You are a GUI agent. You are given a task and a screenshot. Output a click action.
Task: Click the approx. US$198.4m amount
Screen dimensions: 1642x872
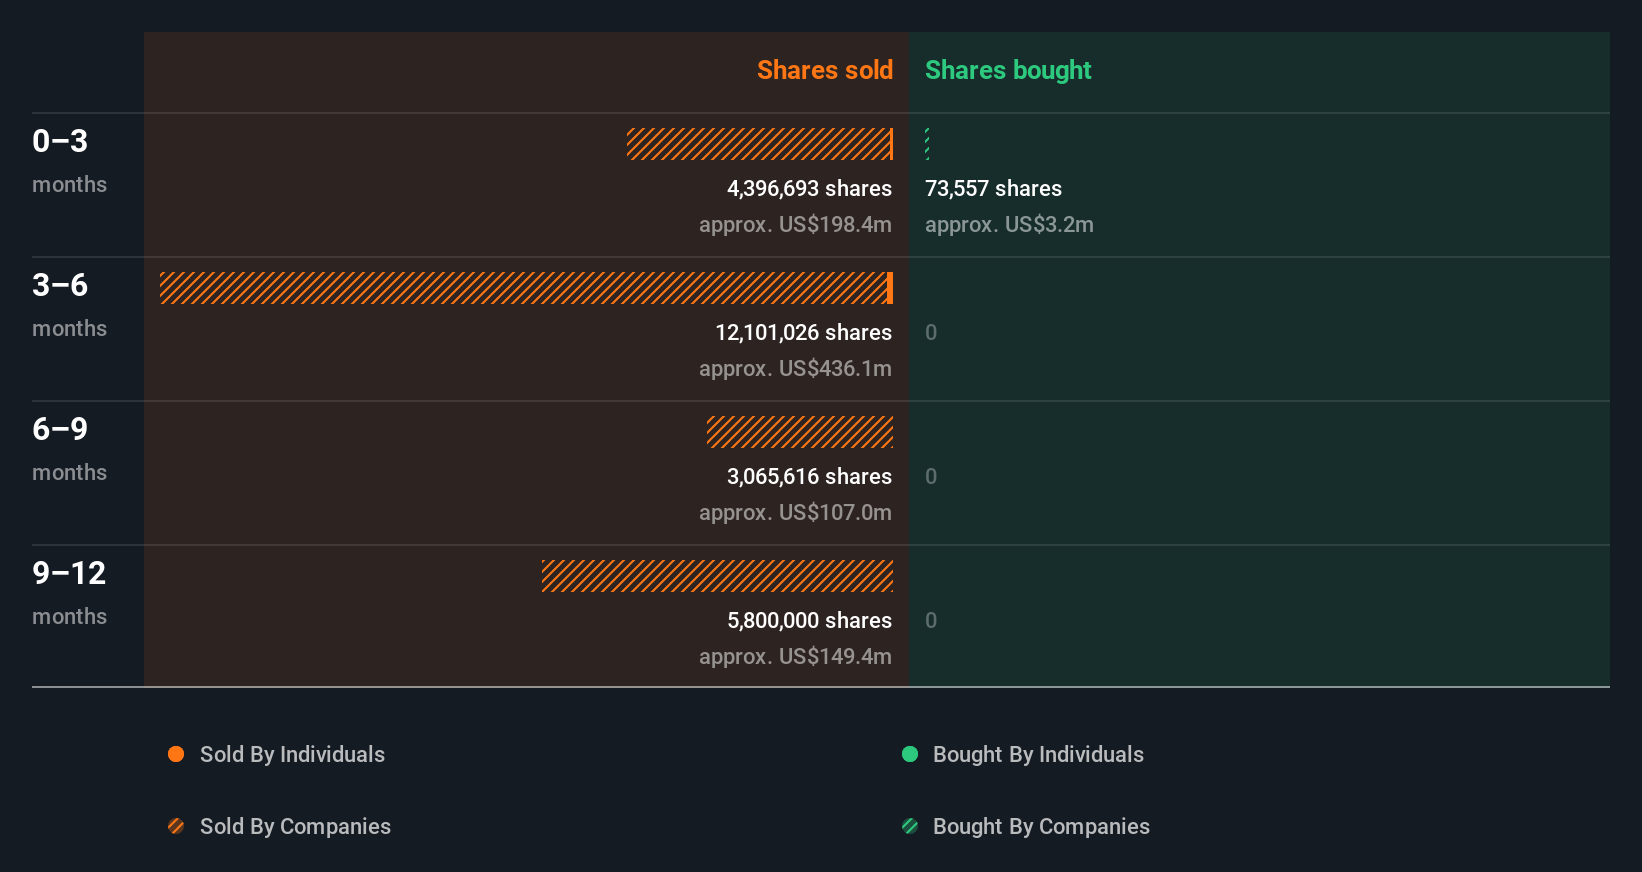coord(795,224)
